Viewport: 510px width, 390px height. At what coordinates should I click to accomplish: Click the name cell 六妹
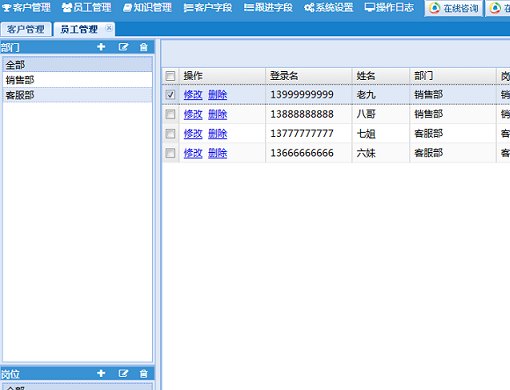tap(380, 153)
